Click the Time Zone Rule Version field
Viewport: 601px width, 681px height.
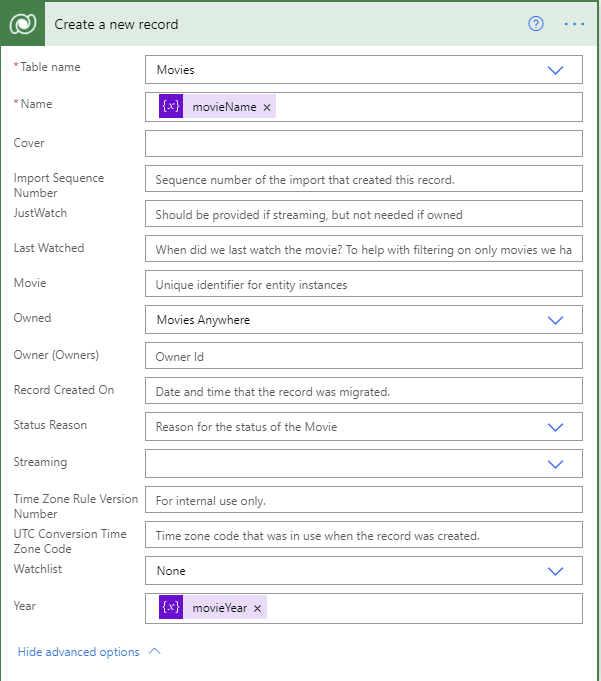point(364,499)
